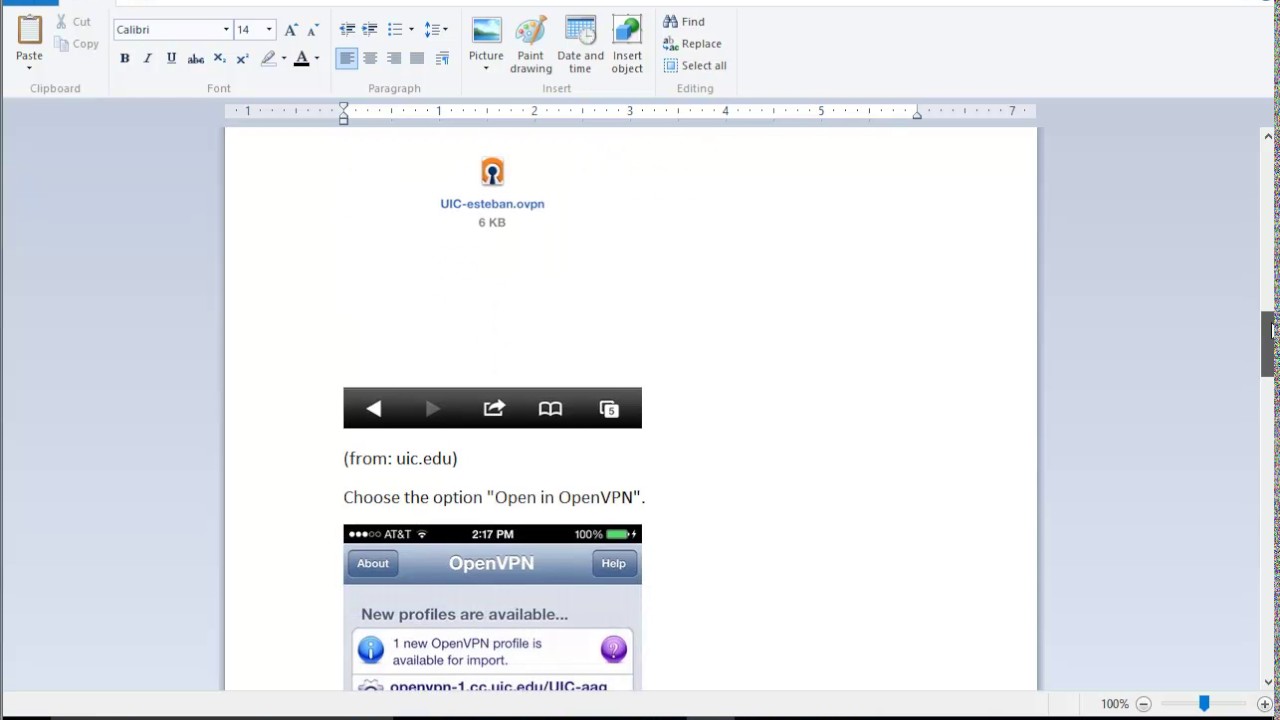Click the Copy button
This screenshot has width=1280, height=720.
[x=76, y=43]
